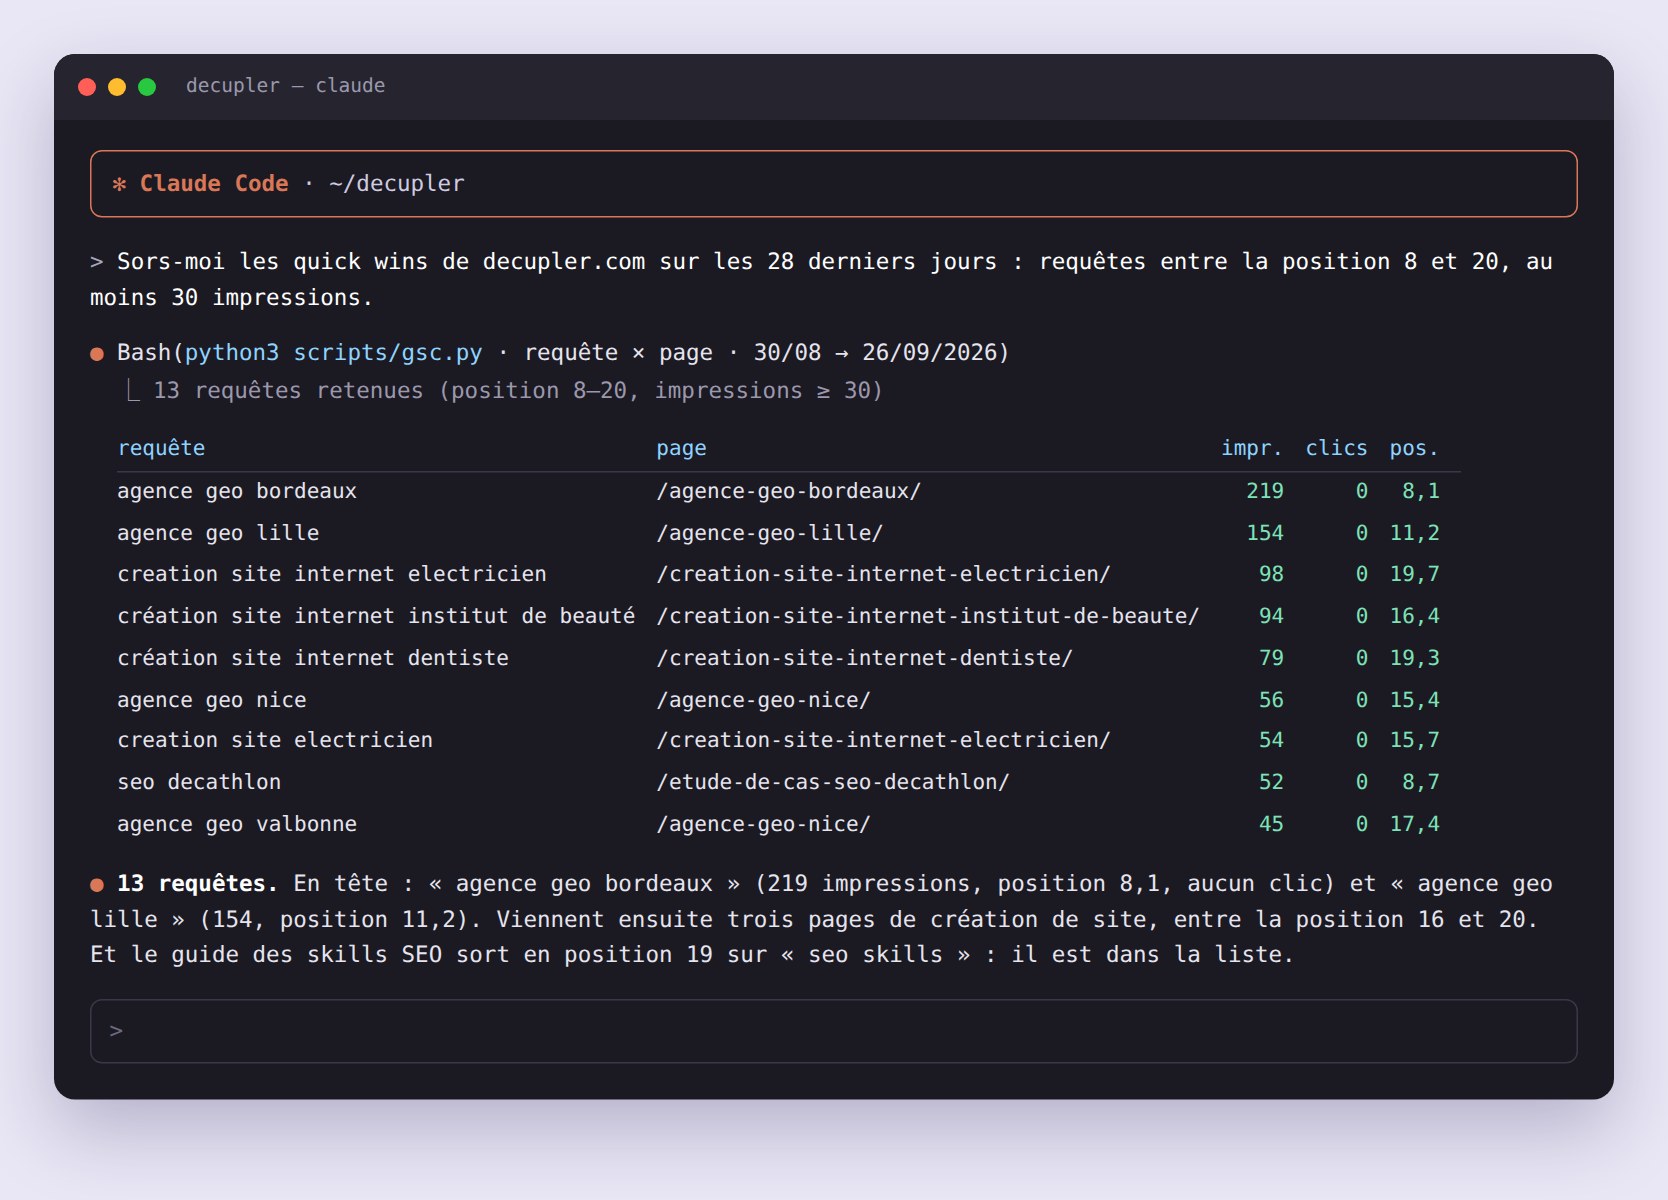Click the 'impr.' column header

point(1251,448)
